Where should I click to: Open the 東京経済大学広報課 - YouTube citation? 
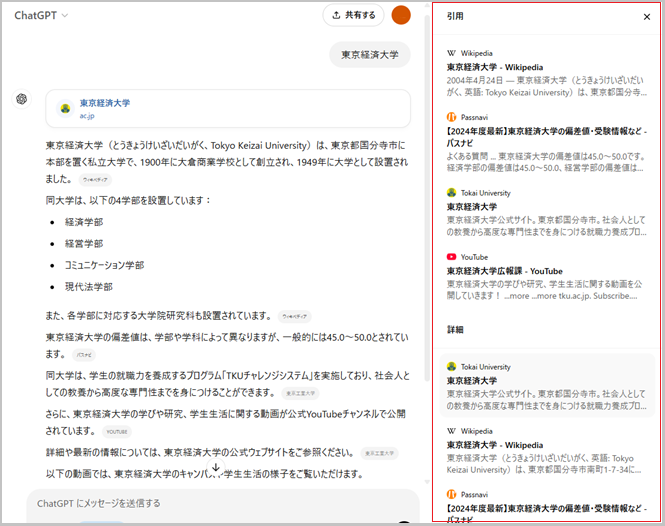(504, 271)
